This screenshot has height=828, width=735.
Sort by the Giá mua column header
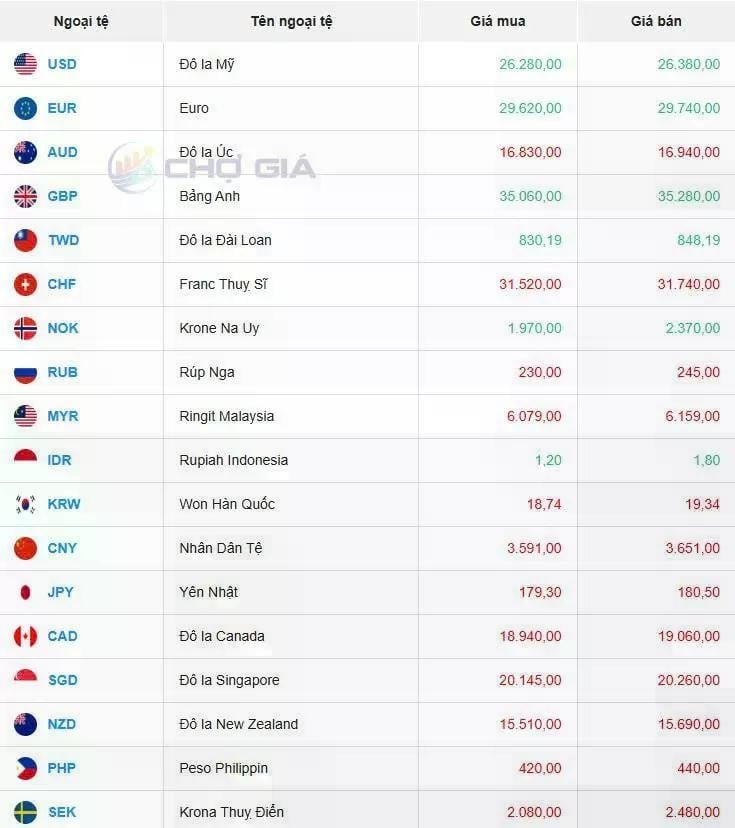tap(498, 21)
